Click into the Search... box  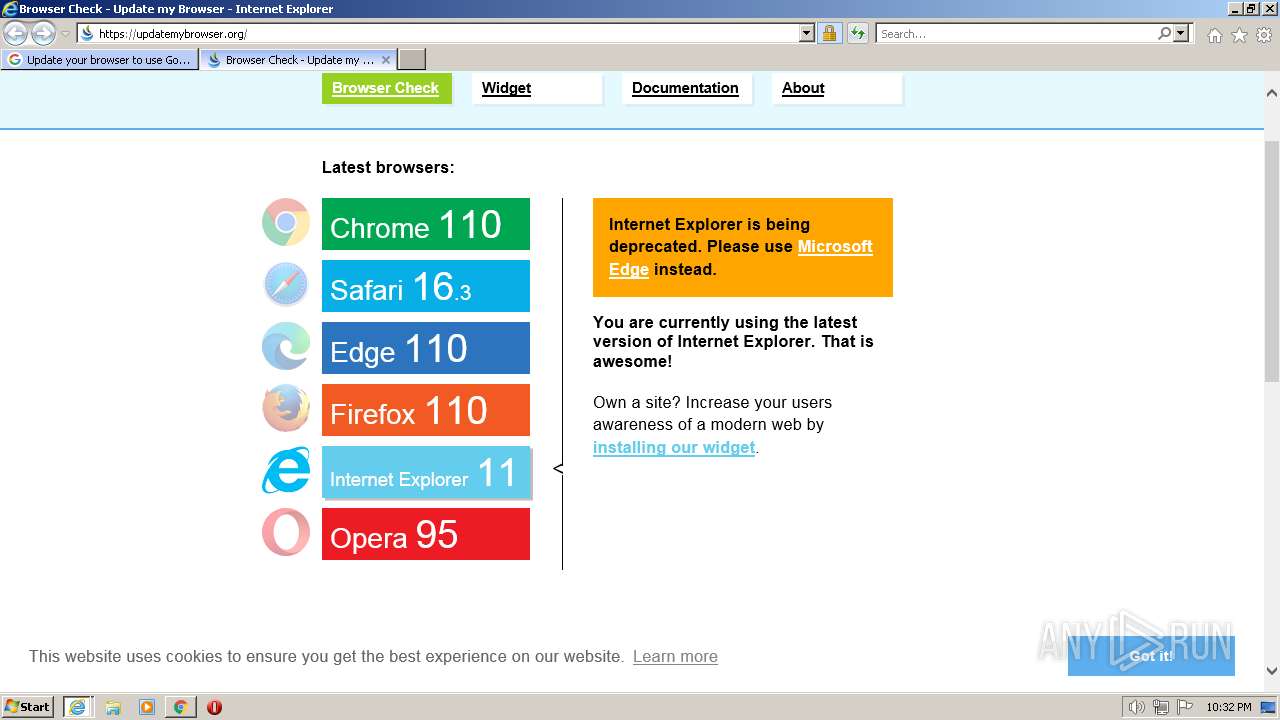point(1015,33)
